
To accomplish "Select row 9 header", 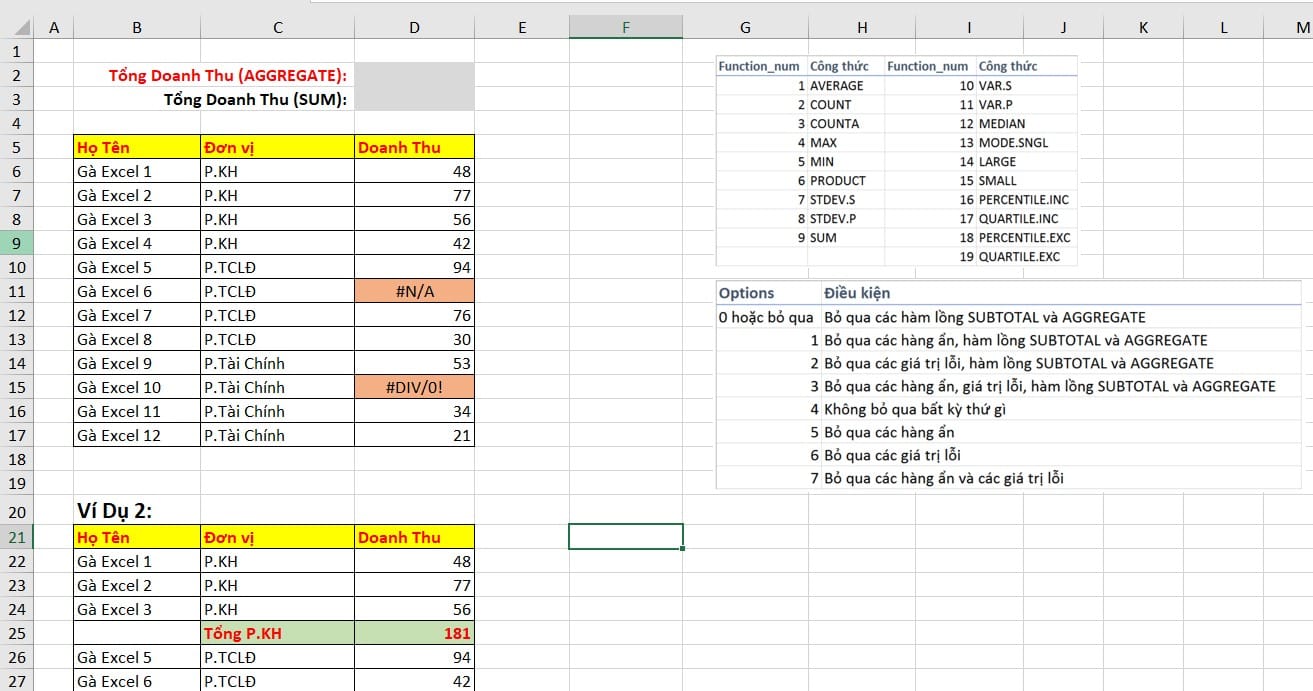I will click(17, 243).
